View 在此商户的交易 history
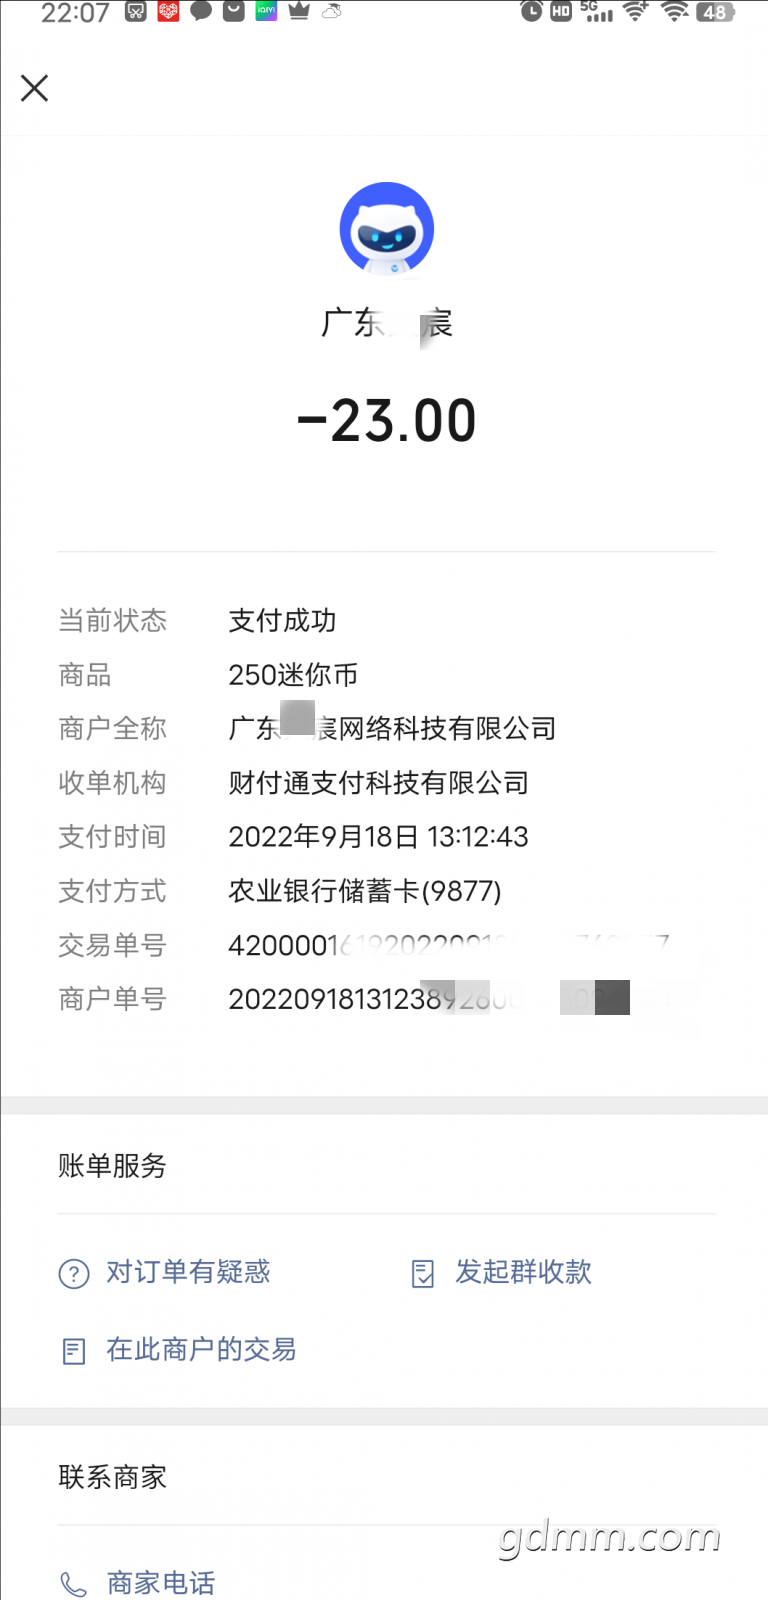Viewport: 768px width, 1600px height. (201, 1350)
